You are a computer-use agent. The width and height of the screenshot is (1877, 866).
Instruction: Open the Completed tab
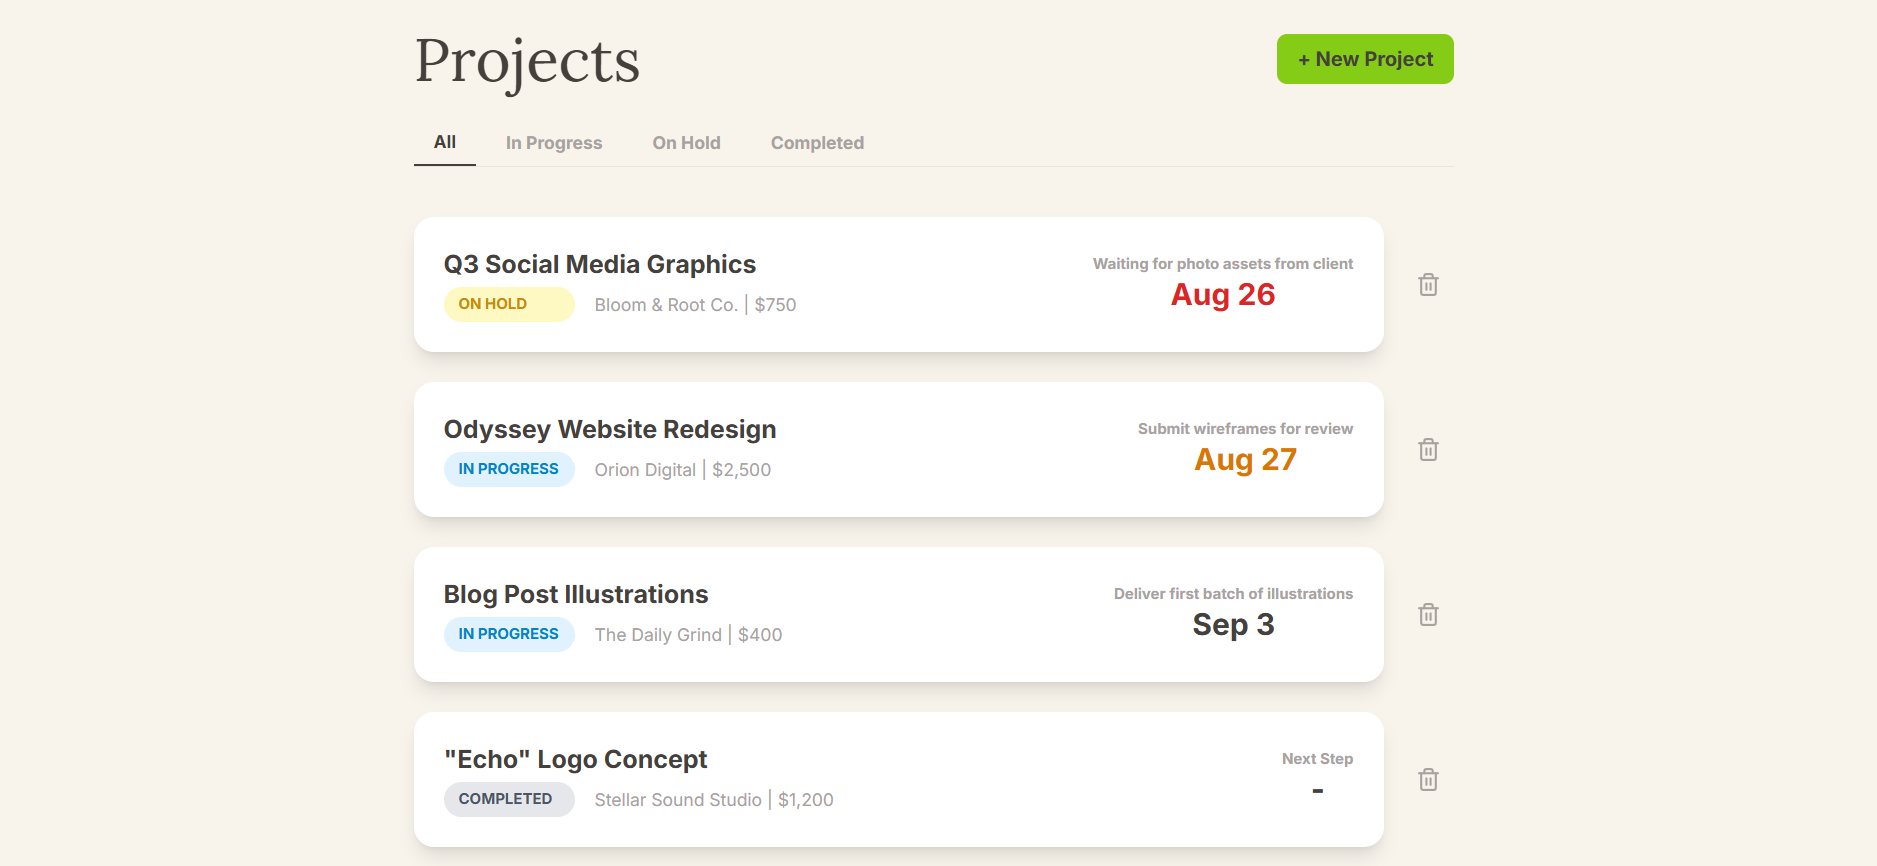click(817, 143)
